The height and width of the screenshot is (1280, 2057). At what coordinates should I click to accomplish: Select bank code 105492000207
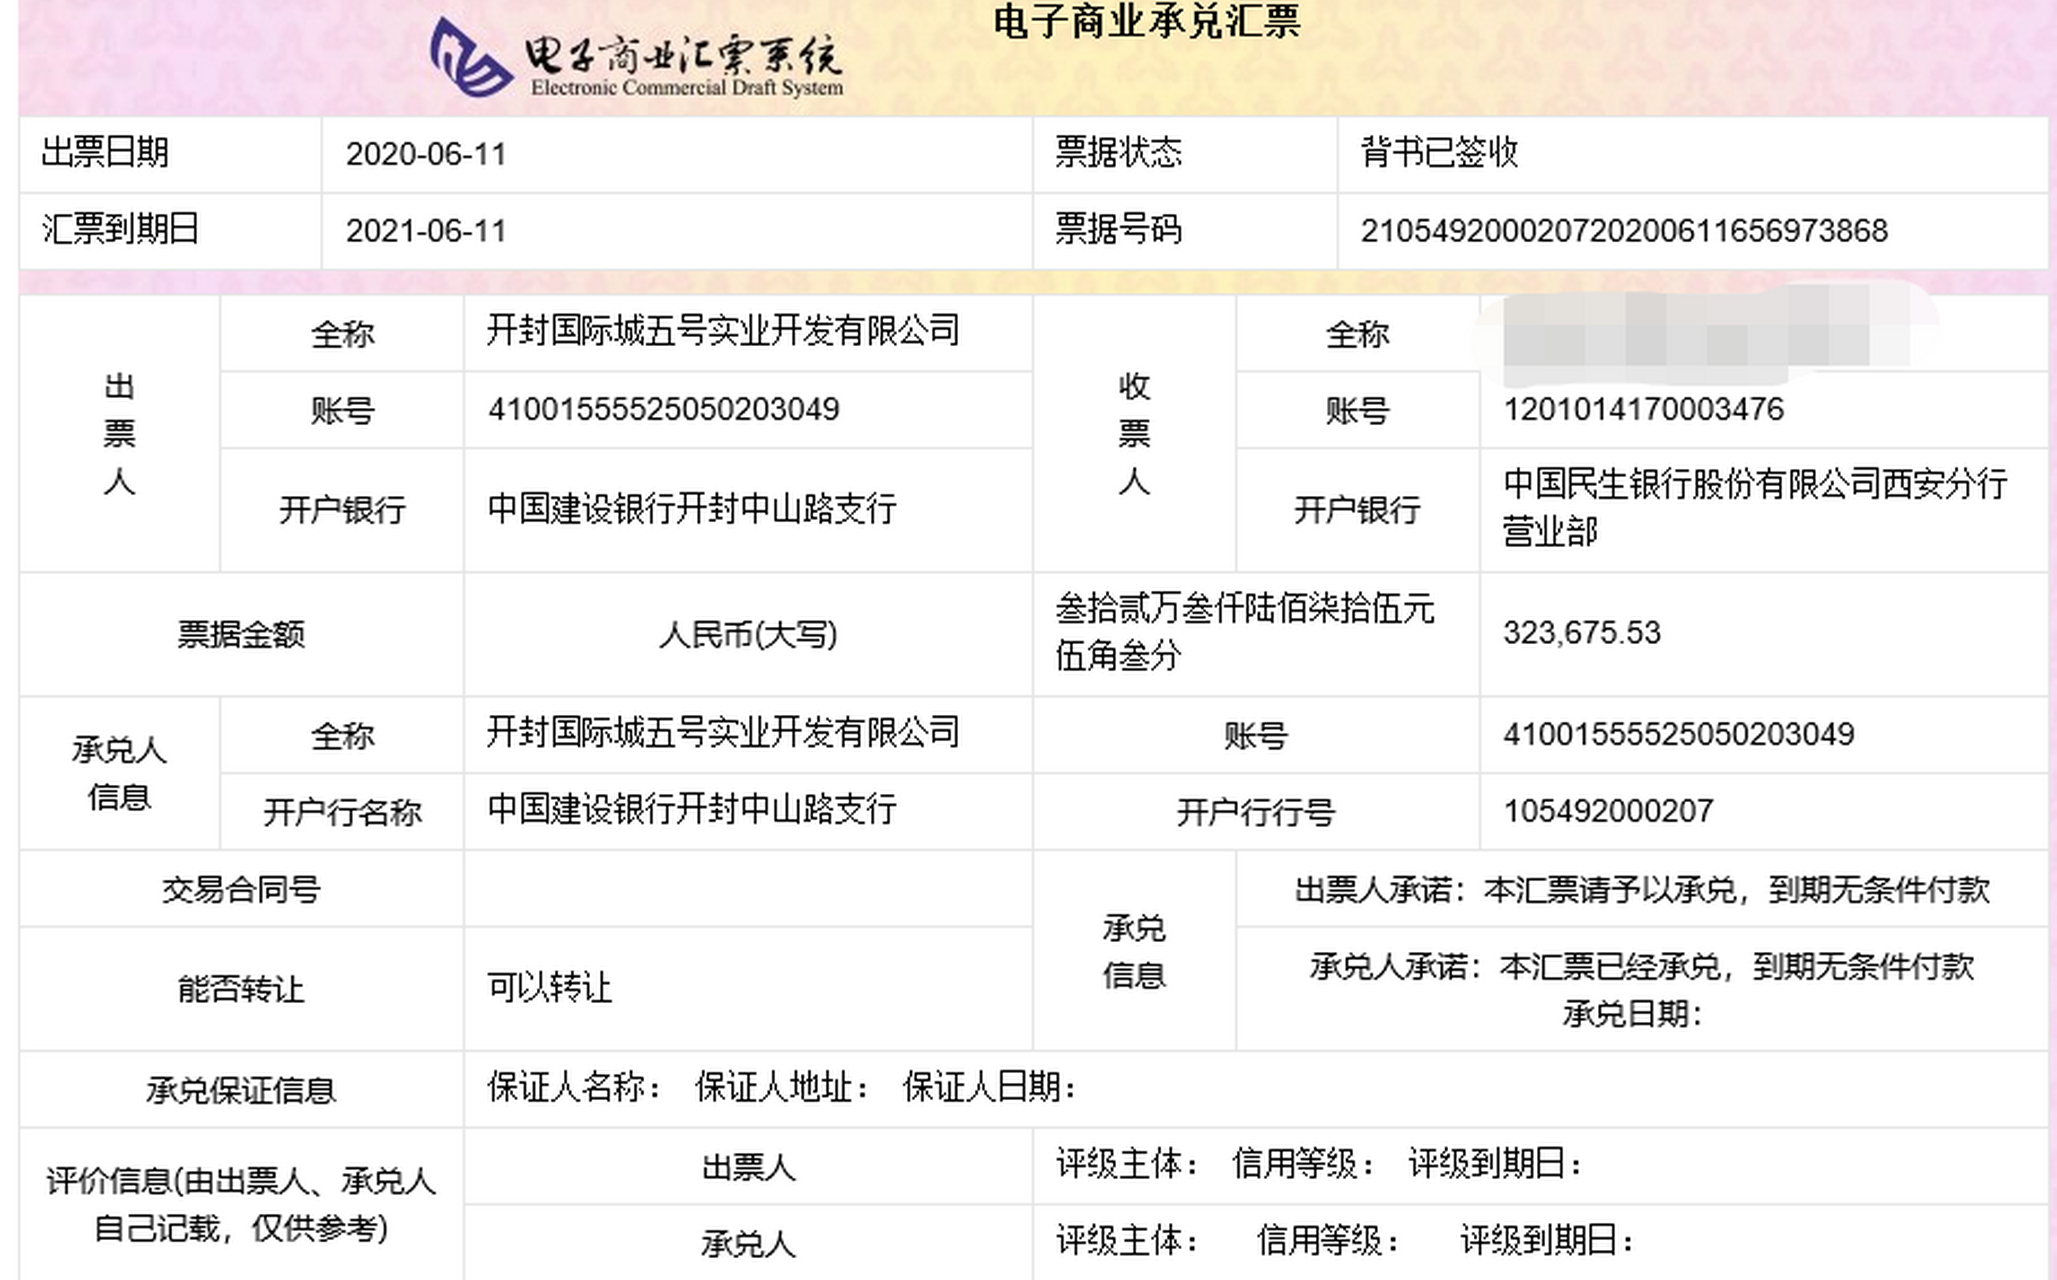tap(1609, 811)
